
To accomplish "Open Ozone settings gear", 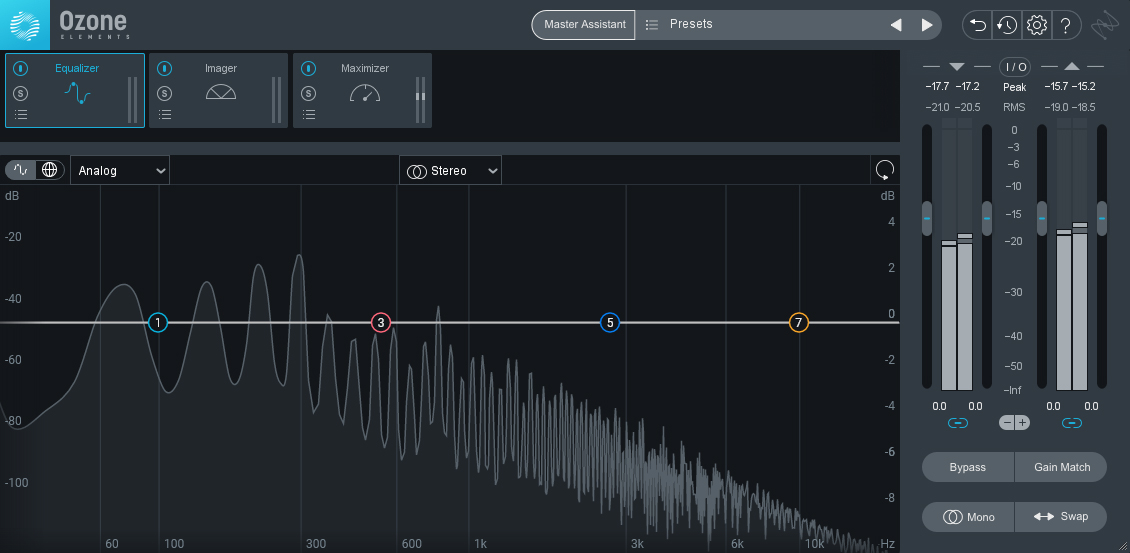I will click(x=1037, y=25).
